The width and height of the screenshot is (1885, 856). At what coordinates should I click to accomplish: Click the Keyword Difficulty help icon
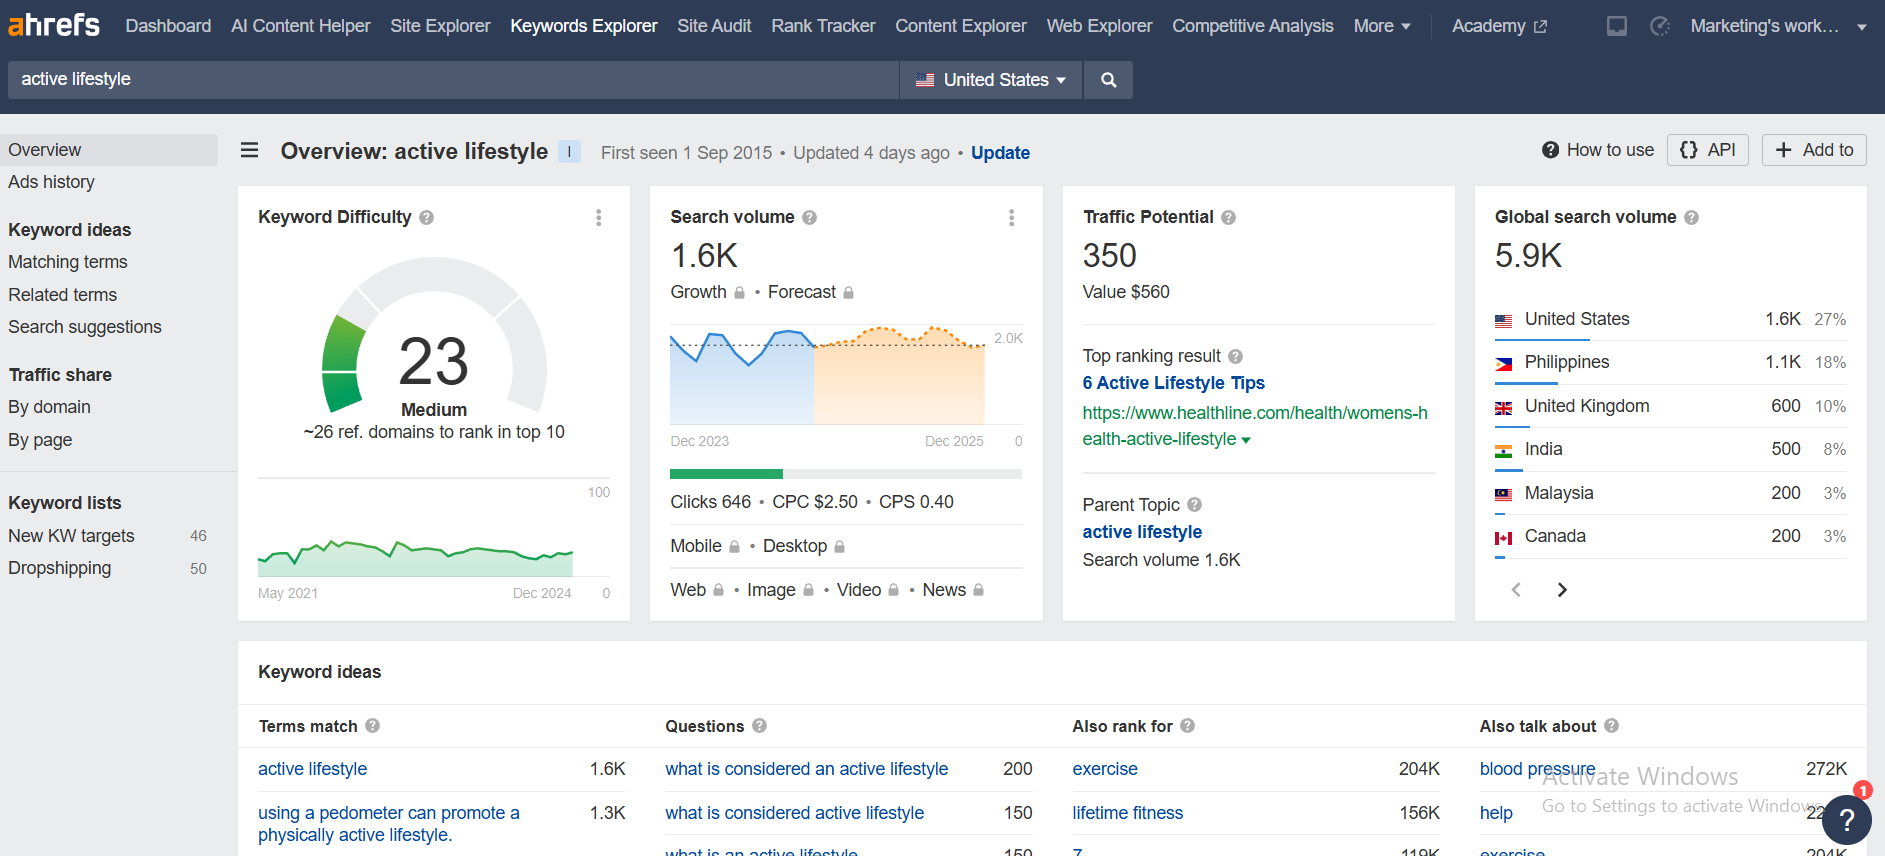427,217
